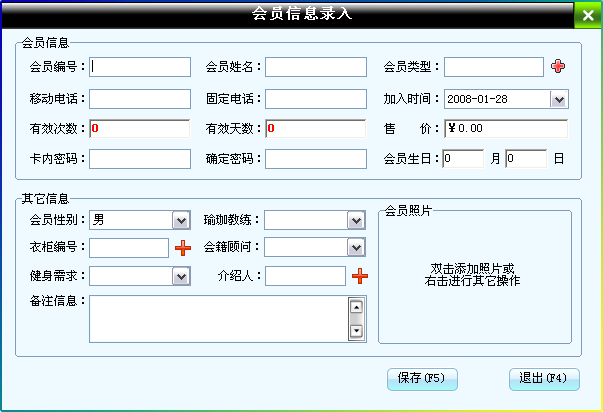Click the red plus beside 会员类型 field
This screenshot has width=603, height=412.
coord(558,66)
